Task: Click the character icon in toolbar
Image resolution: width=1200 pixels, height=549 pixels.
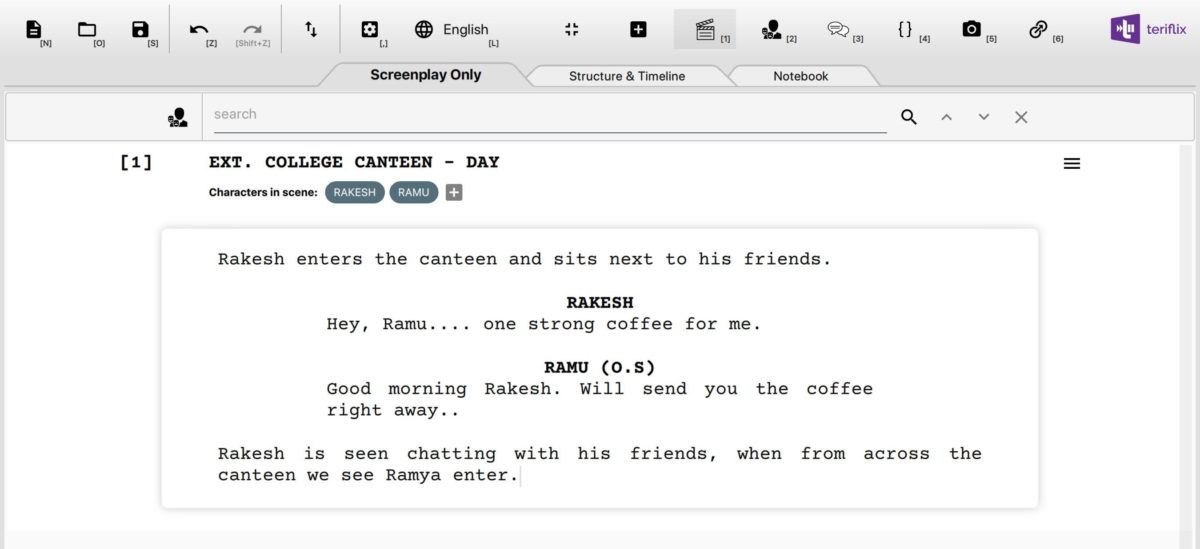Action: (x=771, y=30)
